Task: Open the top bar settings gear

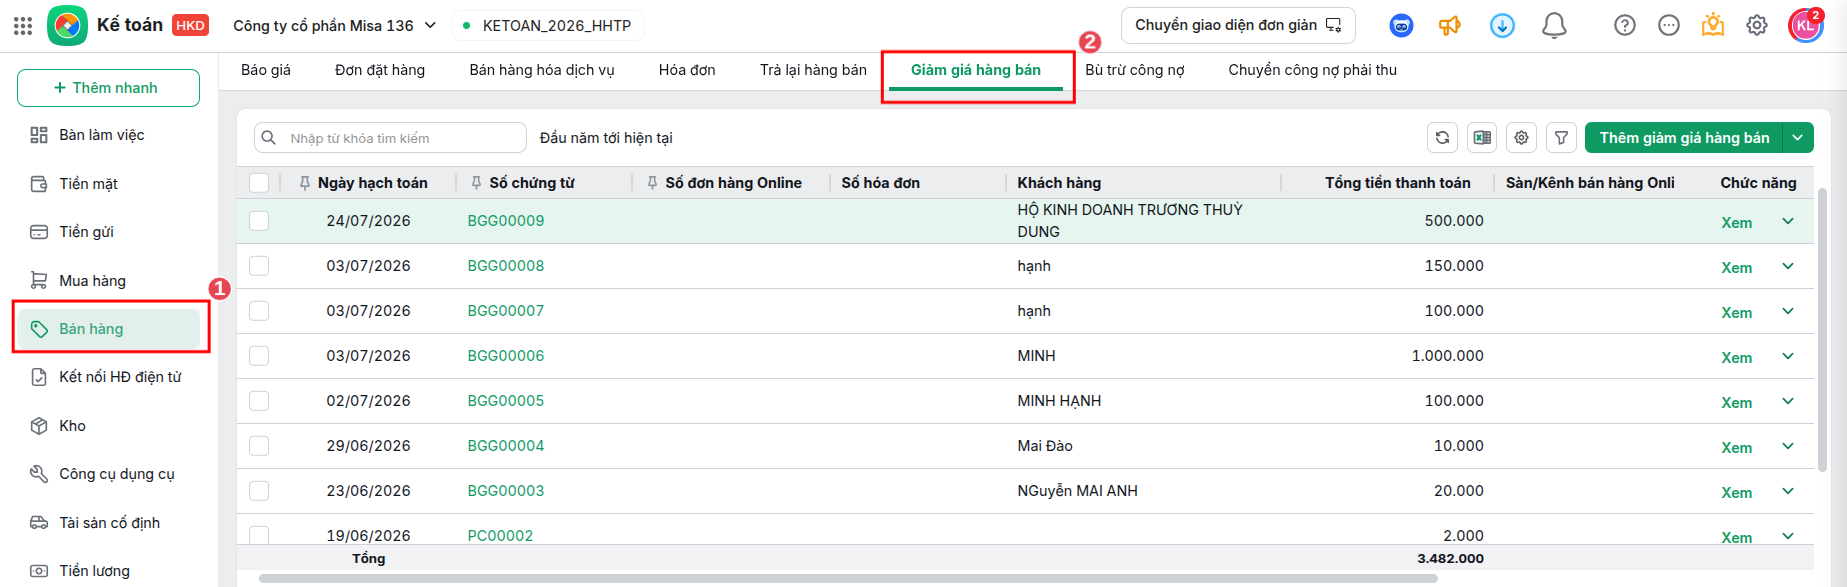Action: pyautogui.click(x=1757, y=26)
